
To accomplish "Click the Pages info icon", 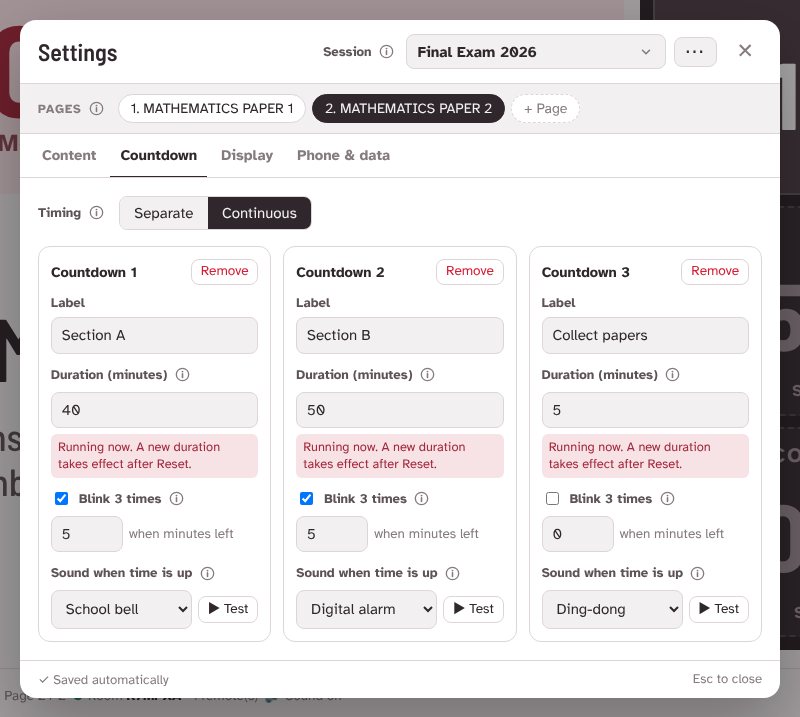I will pos(96,109).
